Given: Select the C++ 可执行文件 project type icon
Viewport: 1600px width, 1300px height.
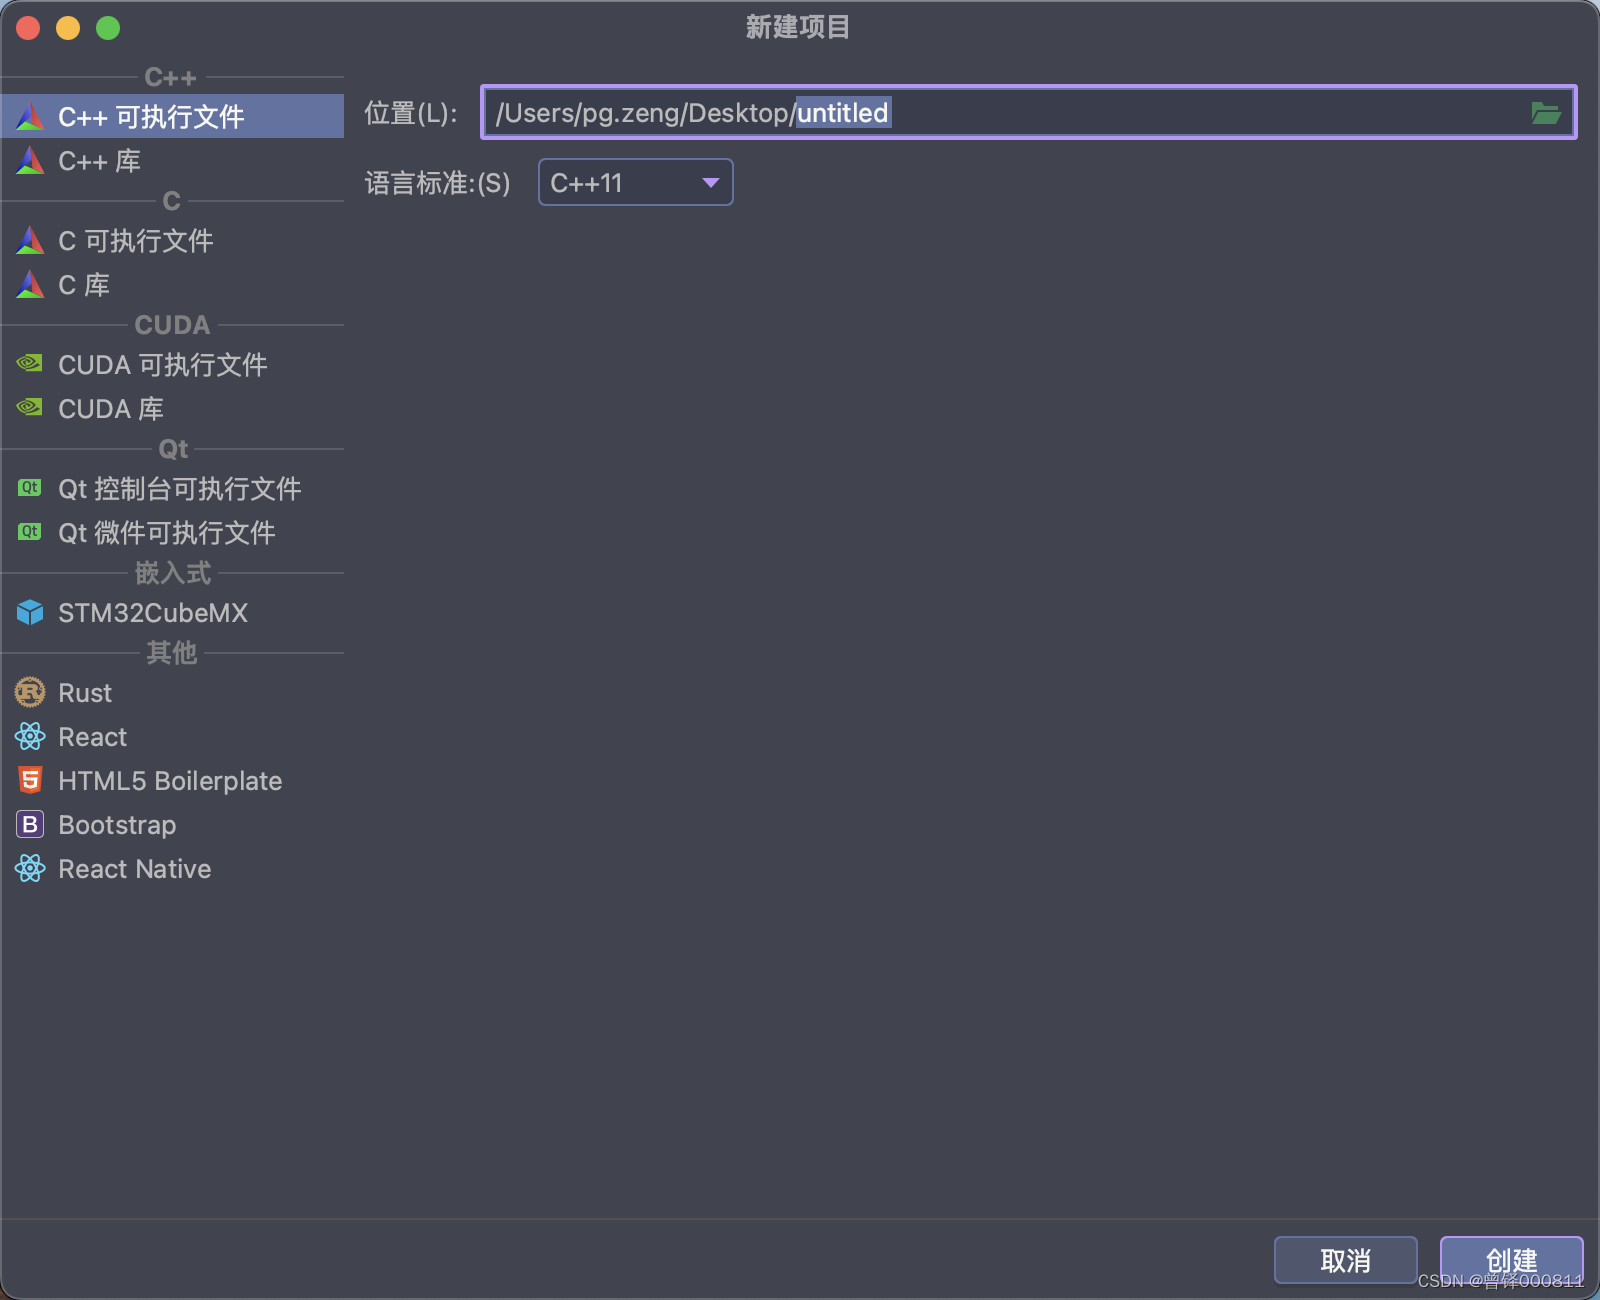Looking at the screenshot, I should (29, 116).
